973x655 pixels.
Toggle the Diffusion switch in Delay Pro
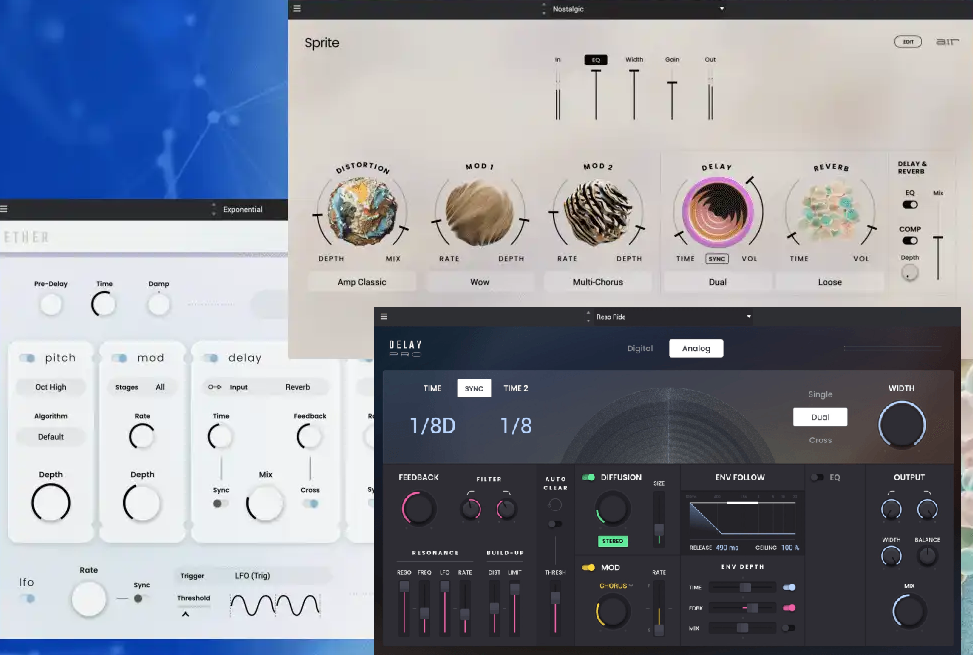point(588,478)
